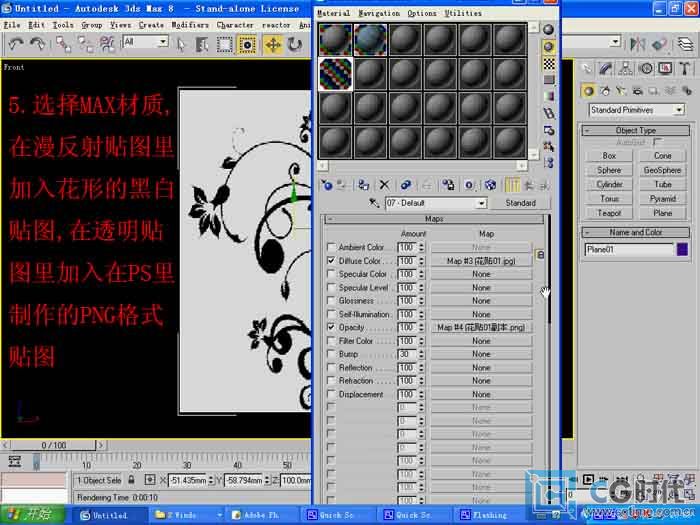Viewport: 700px width, 525px height.
Task: Open the Modifiers menu
Action: click(x=190, y=25)
